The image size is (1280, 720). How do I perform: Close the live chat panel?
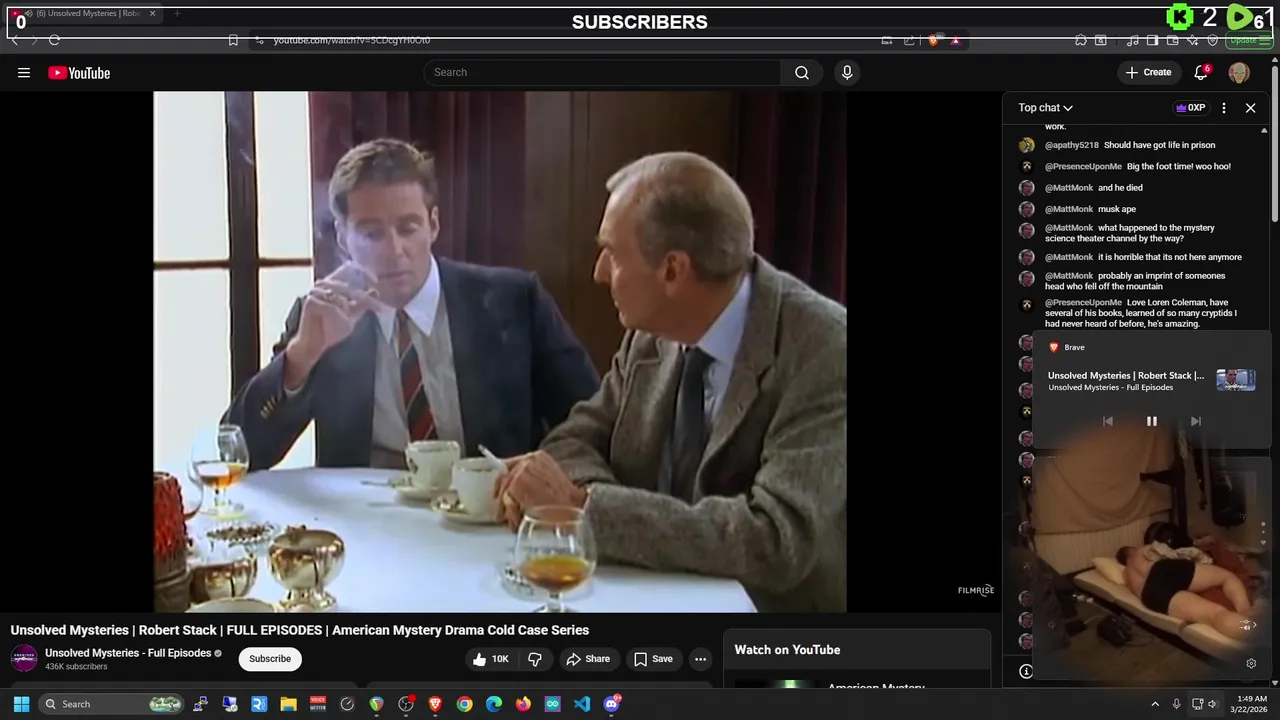pos(1250,108)
